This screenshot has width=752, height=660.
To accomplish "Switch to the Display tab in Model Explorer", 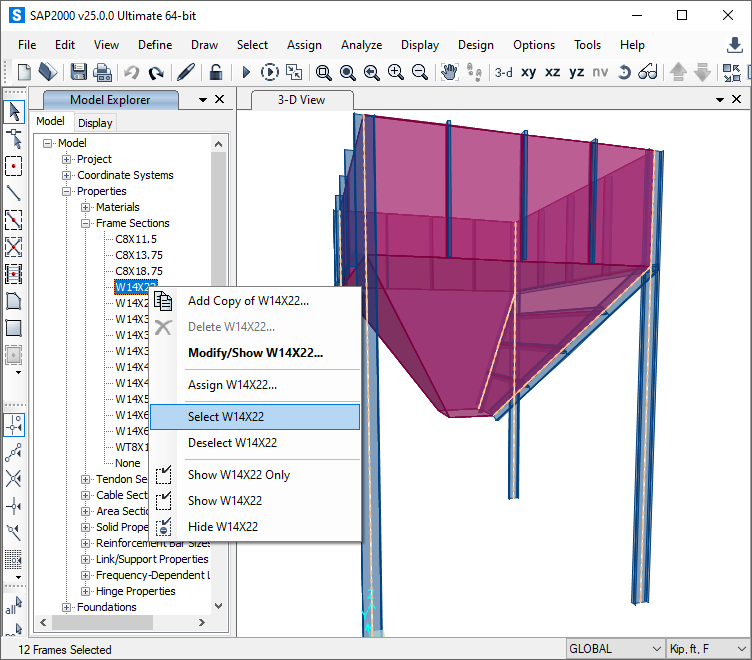I will click(95, 123).
